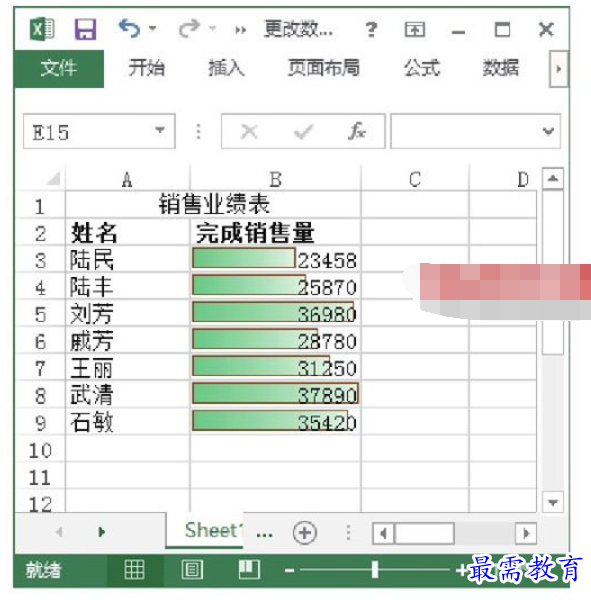This screenshot has width=591, height=600.
Task: Confirm the entry with the checkmark
Action: click(x=304, y=132)
